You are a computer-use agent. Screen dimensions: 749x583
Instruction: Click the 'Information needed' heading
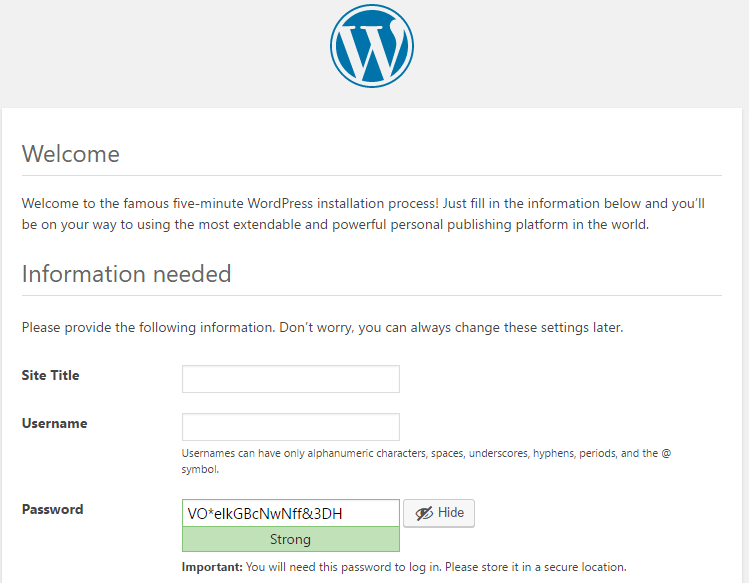tap(127, 274)
